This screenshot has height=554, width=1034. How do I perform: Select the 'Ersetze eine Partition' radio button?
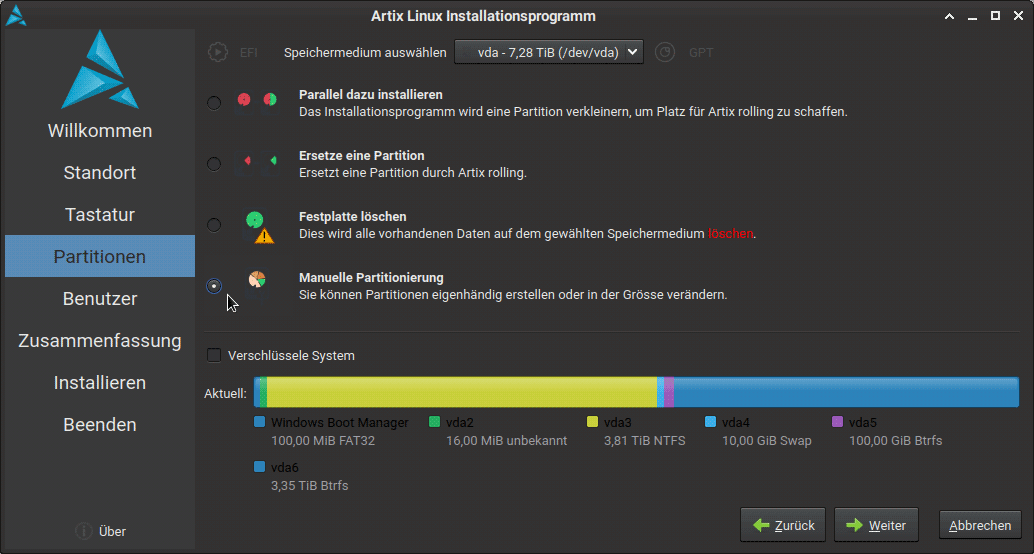pyautogui.click(x=214, y=163)
